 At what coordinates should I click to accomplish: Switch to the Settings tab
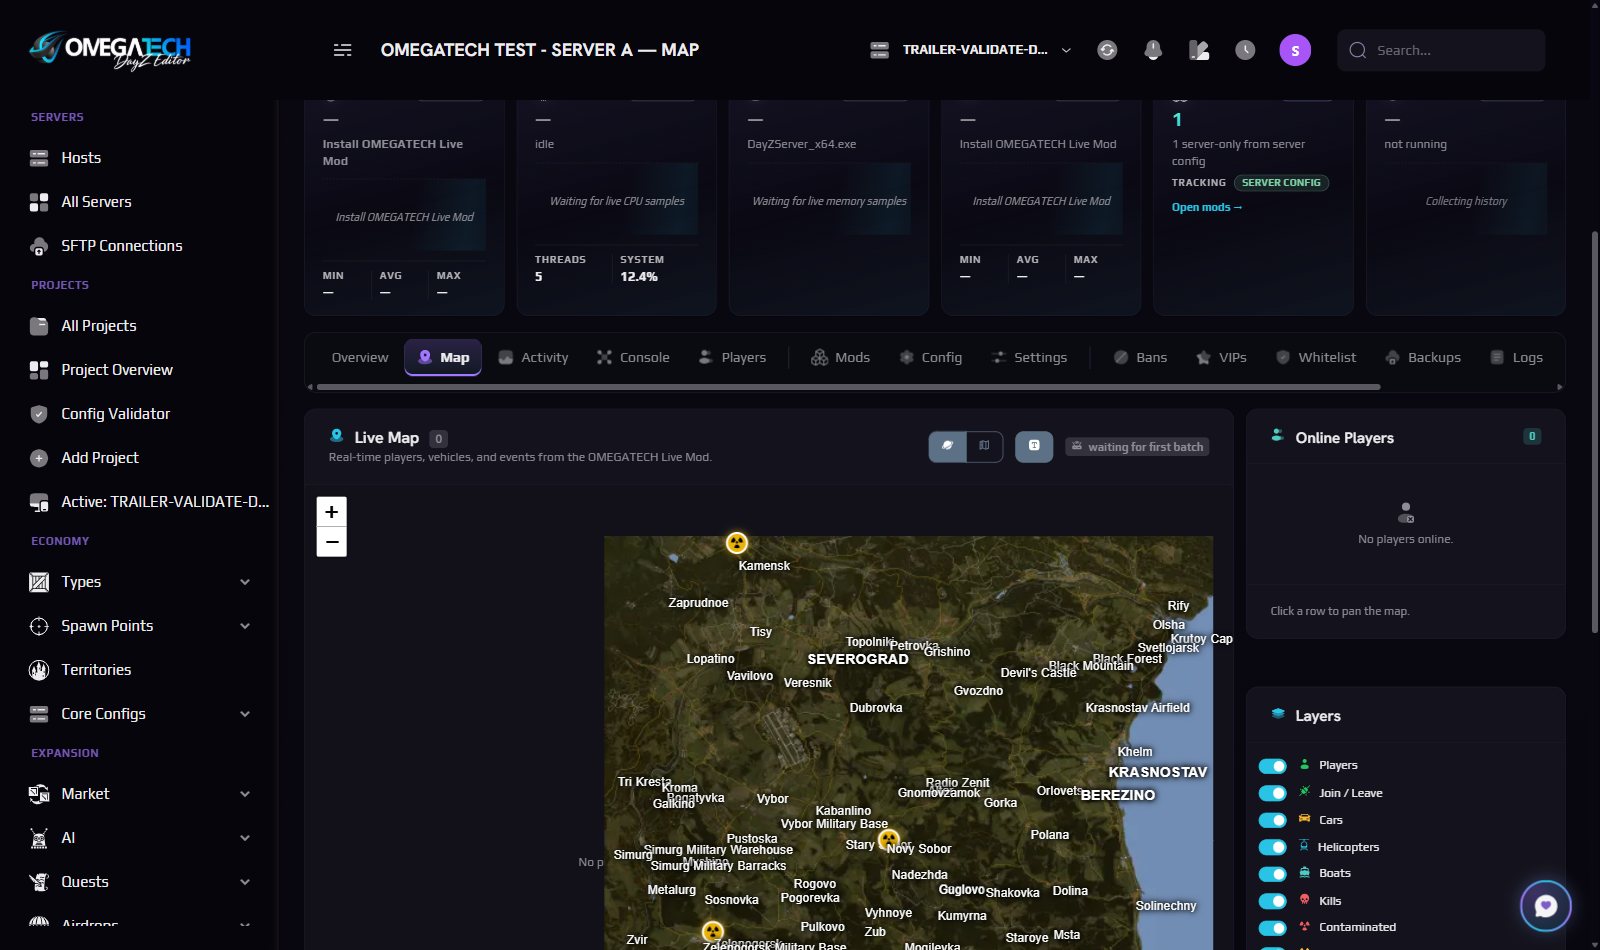1030,358
